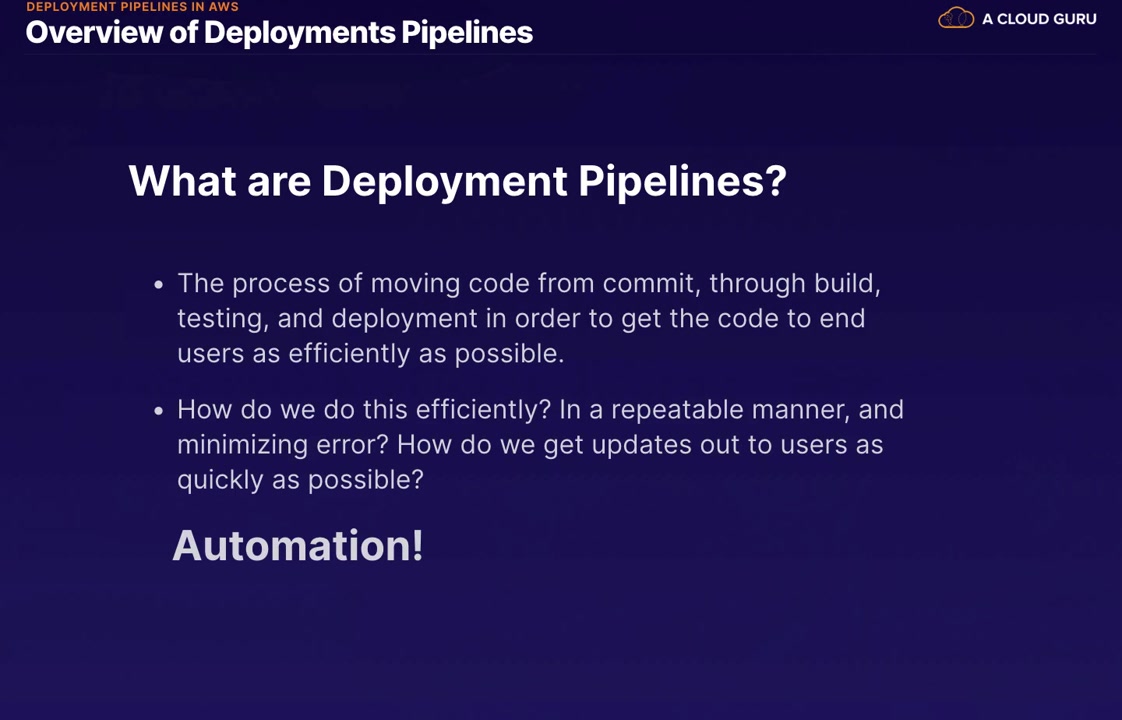This screenshot has width=1122, height=720.
Task: Click the "A CLOUD GURU" brand text
Action: pyautogui.click(x=1039, y=19)
